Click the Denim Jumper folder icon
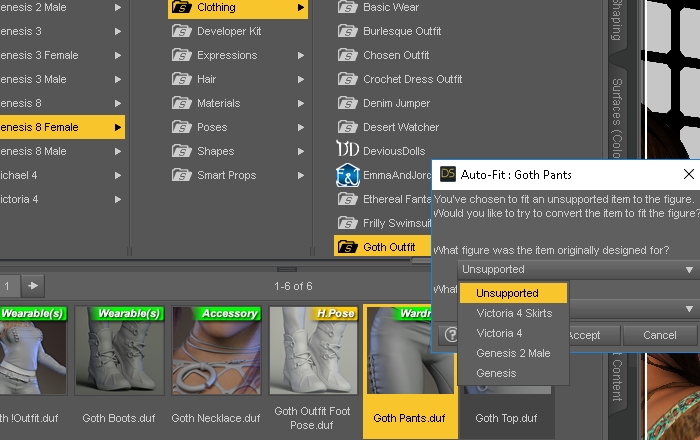Screen dimensions: 700x440 (x=347, y=103)
